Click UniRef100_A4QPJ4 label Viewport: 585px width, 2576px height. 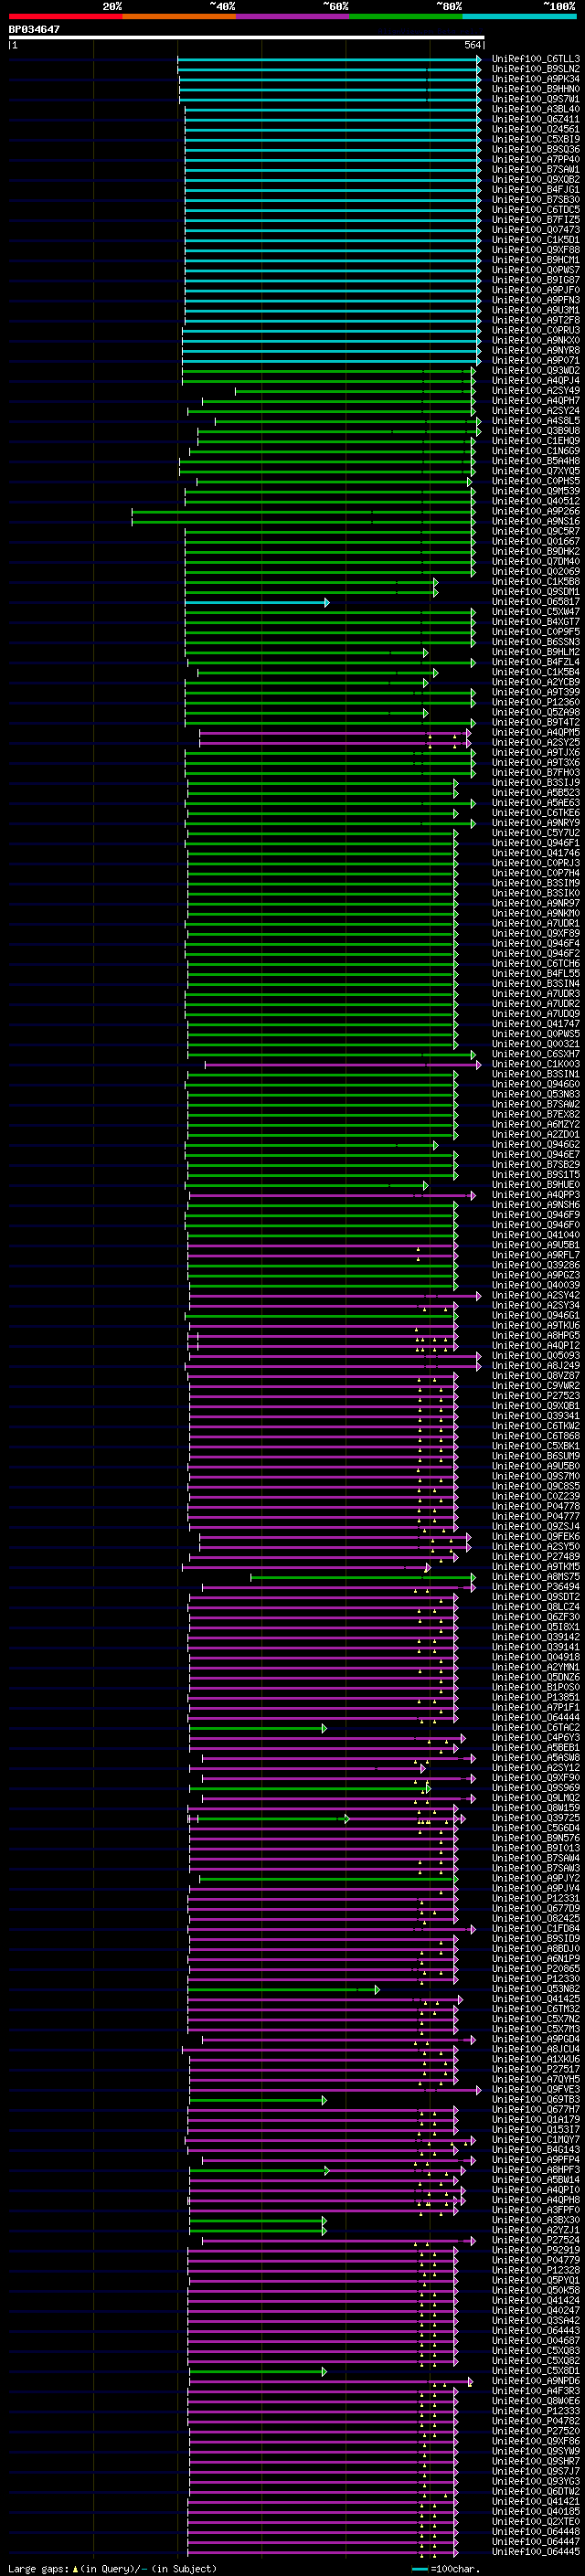(536, 380)
